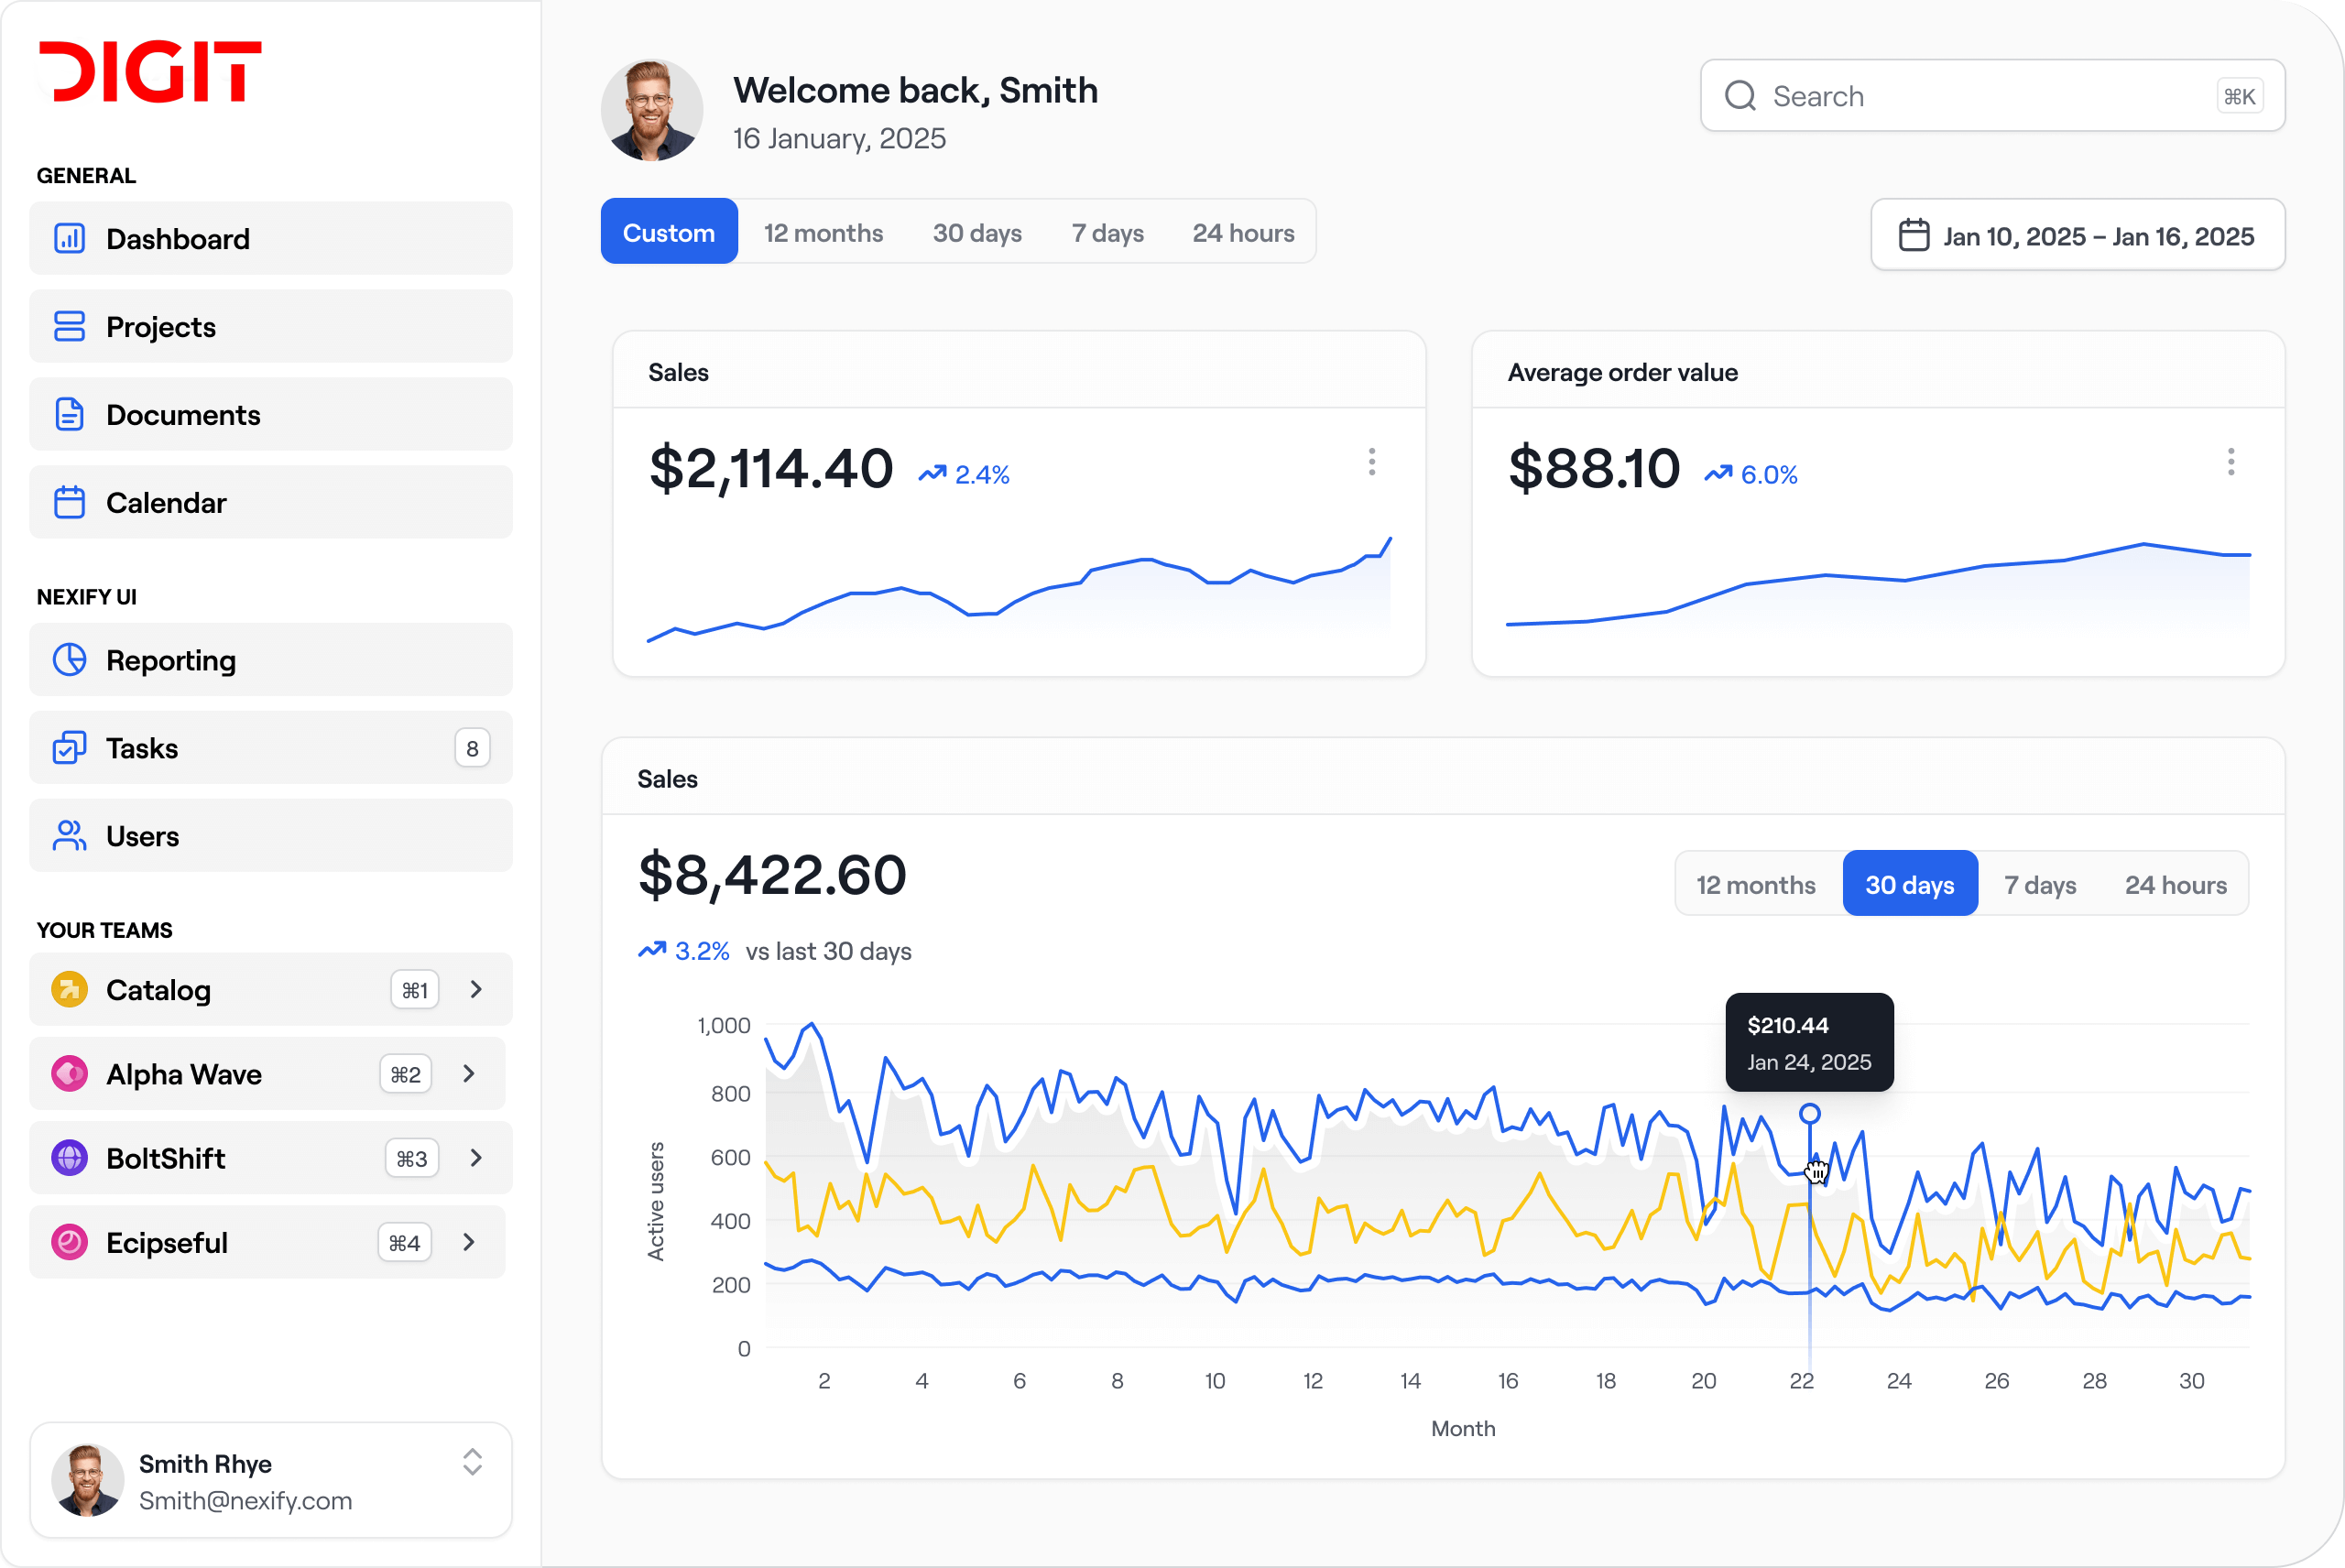Open the Smith Rhye account switcher
Screen dimensions: 2345x1568
pos(271,1481)
